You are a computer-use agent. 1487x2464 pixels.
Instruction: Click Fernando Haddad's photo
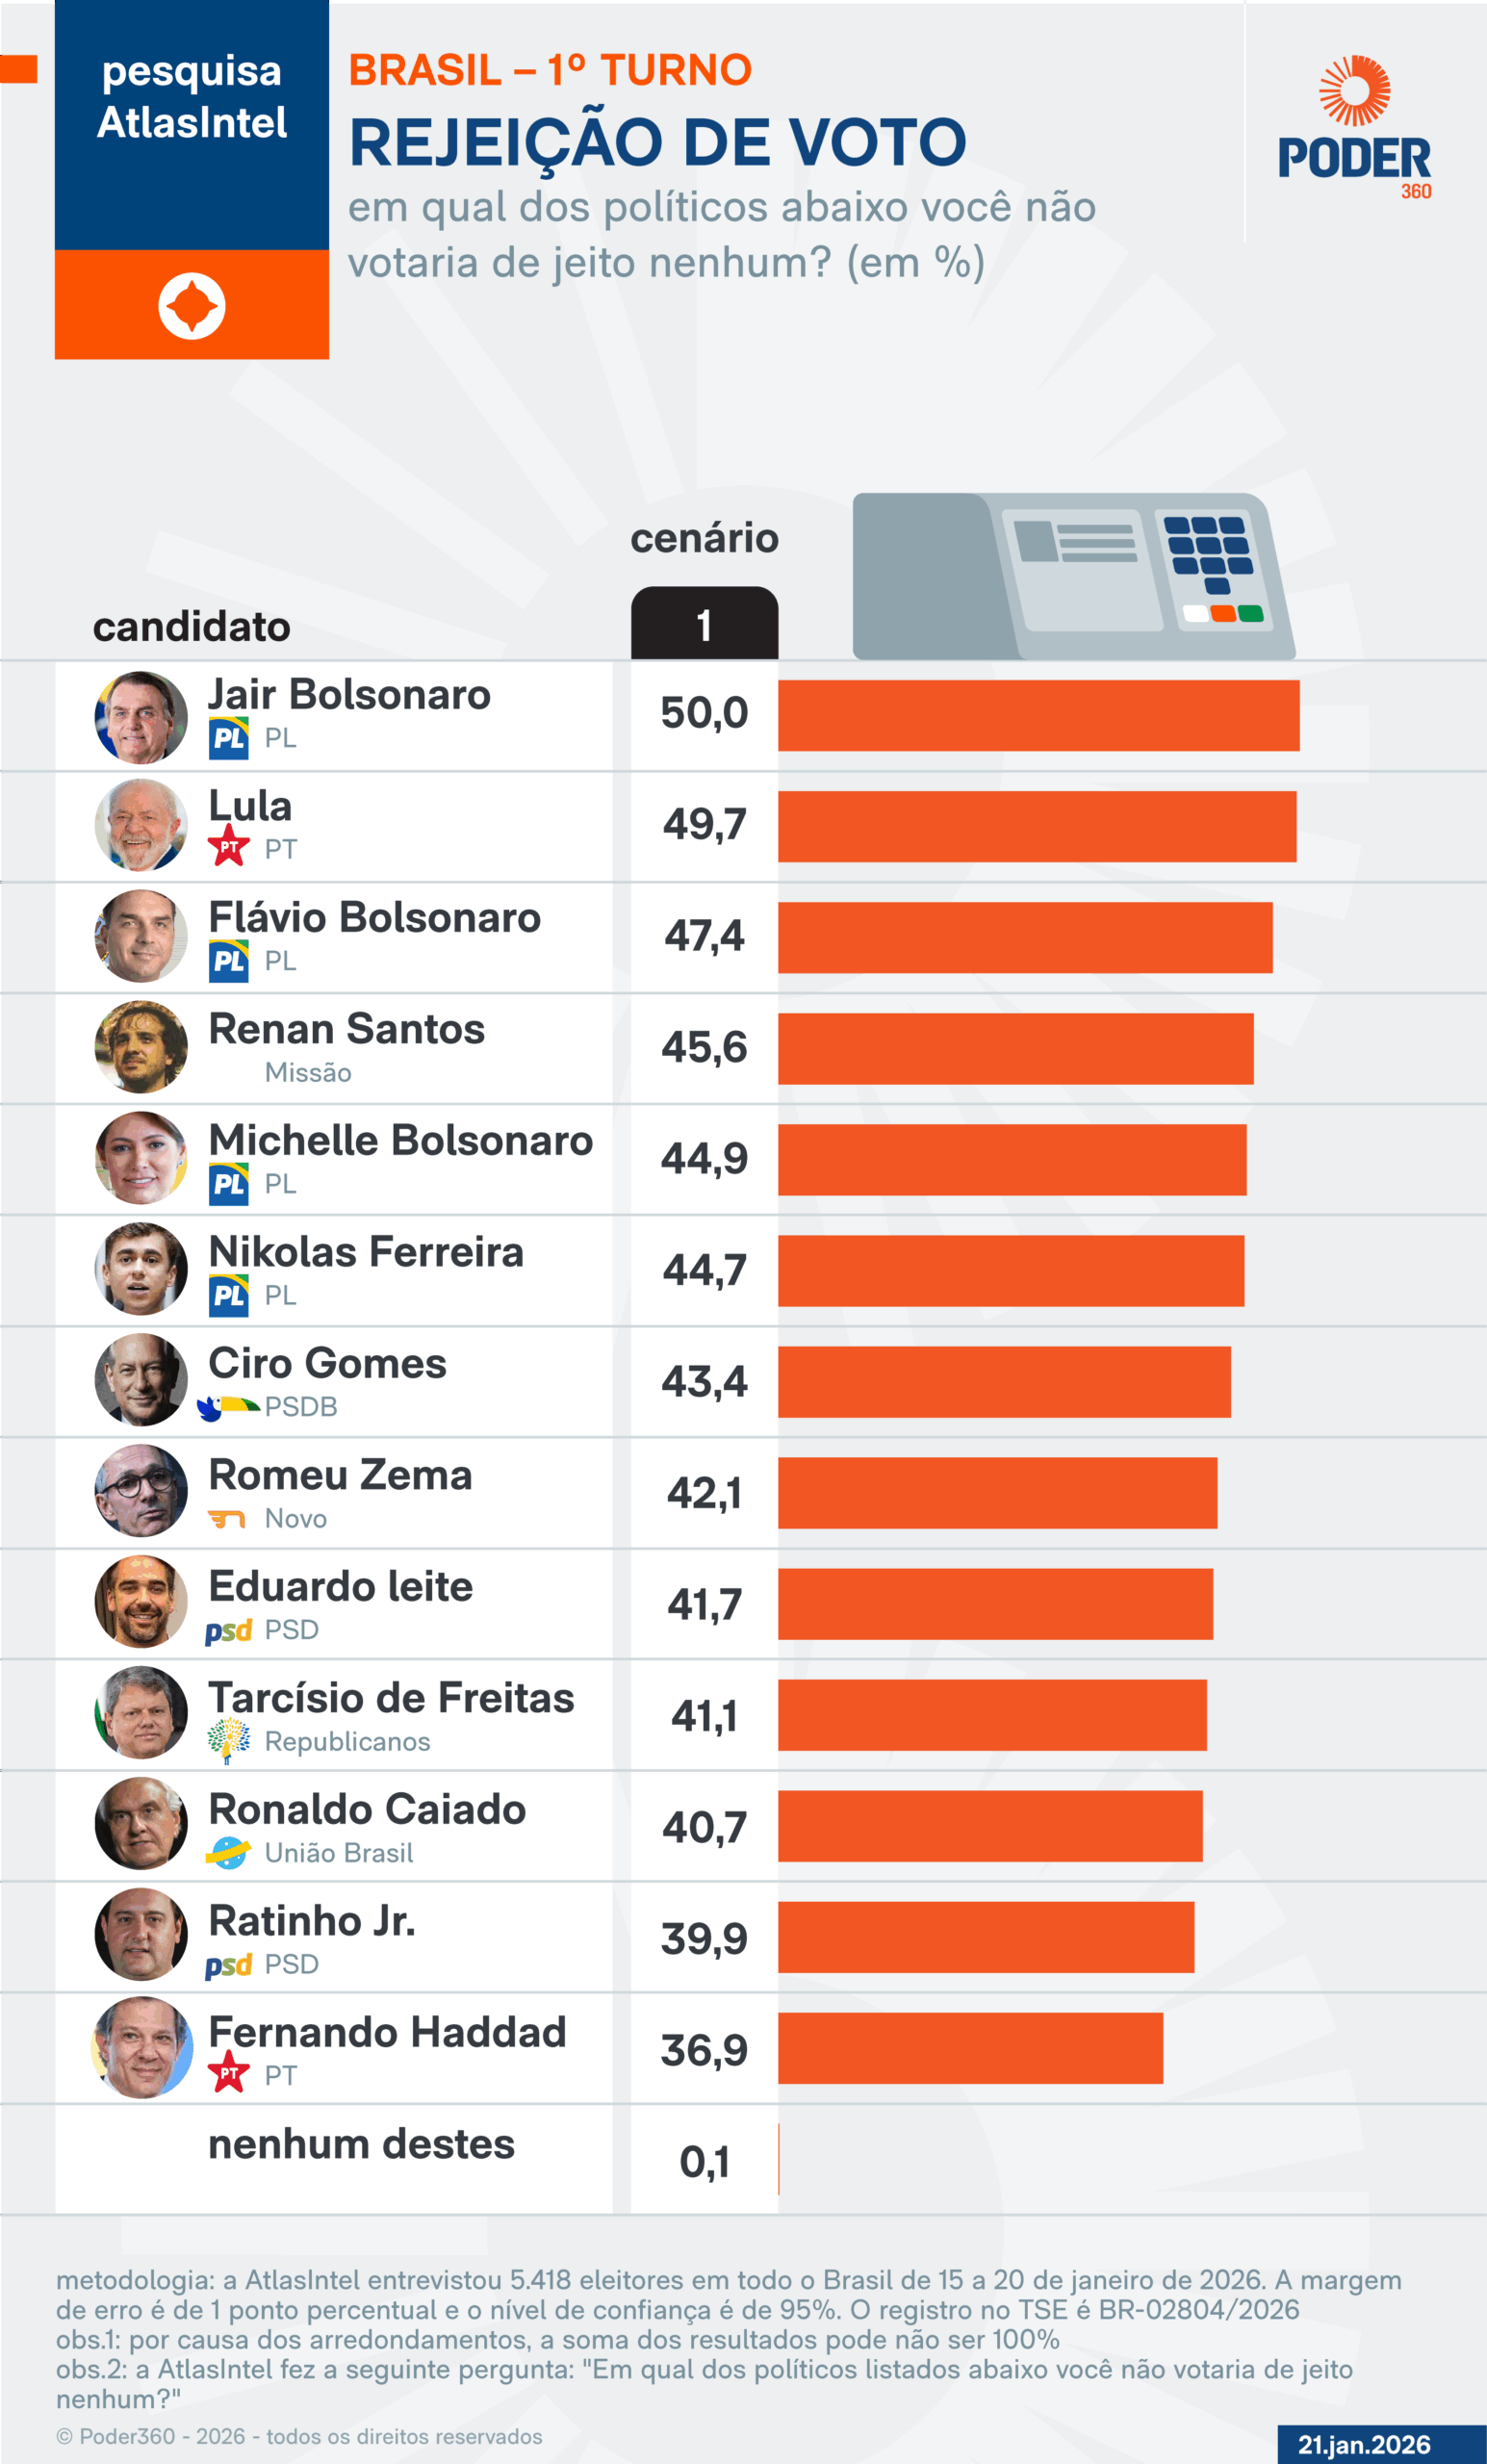pos(141,2046)
